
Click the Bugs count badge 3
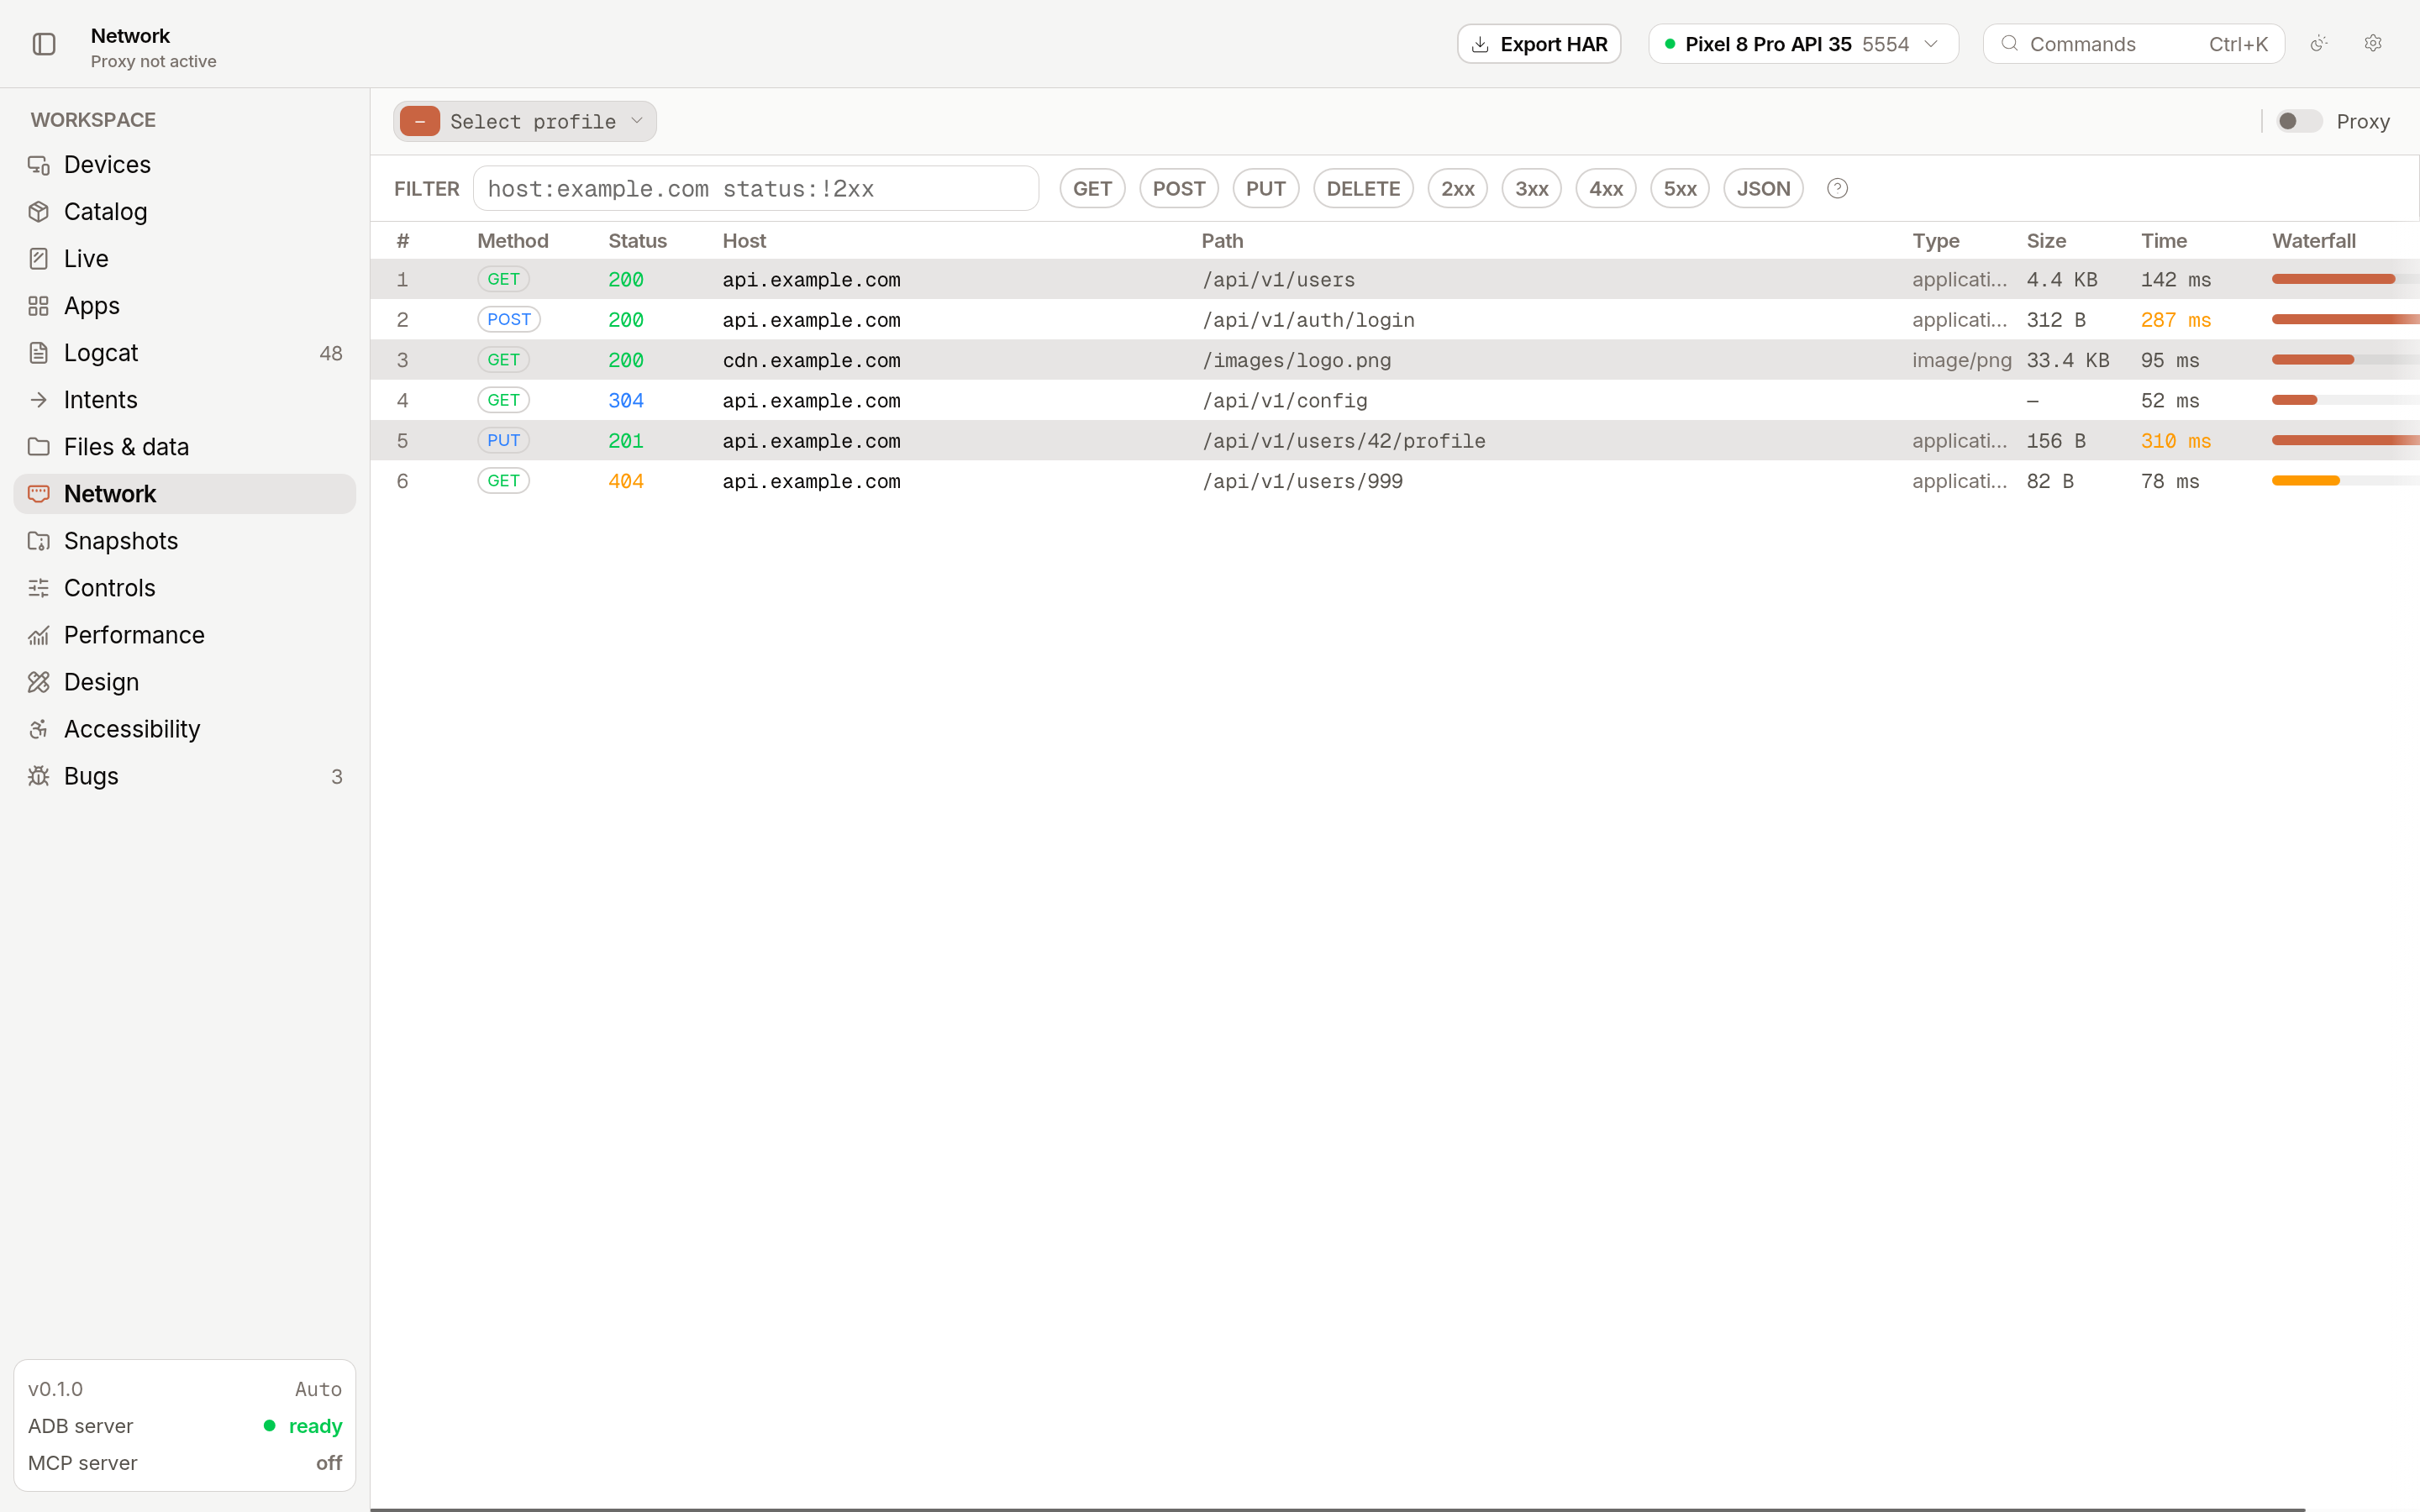click(x=337, y=777)
